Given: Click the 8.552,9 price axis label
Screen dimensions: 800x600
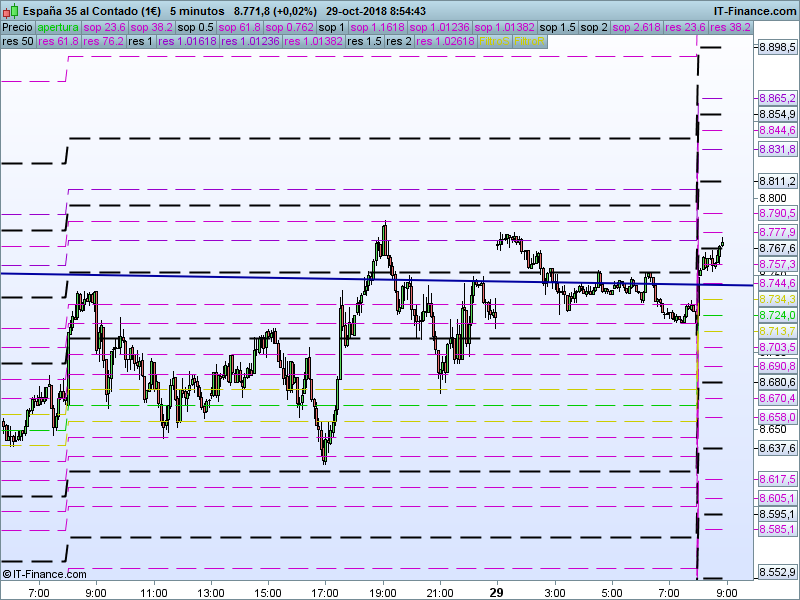Looking at the screenshot, I should coord(777,572).
